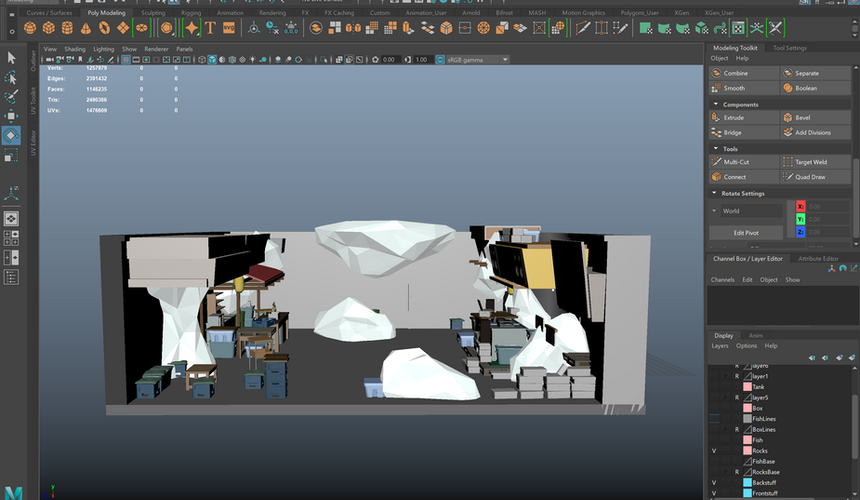Click the FishLines layer gray swatch
Image resolution: width=860 pixels, height=500 pixels.
pyautogui.click(x=747, y=419)
